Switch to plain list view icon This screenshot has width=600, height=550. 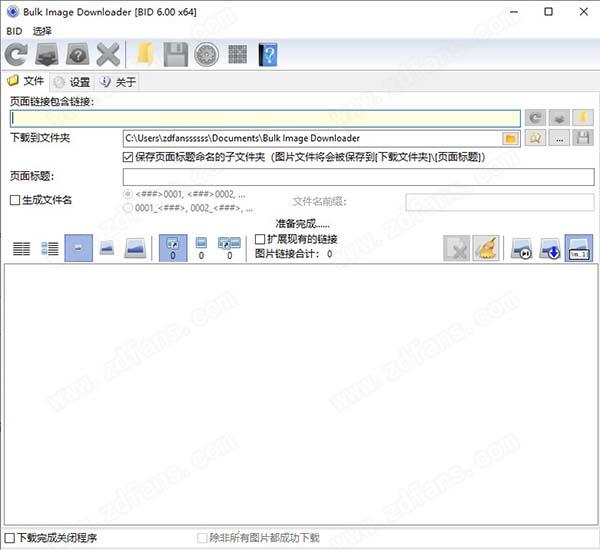(x=21, y=248)
